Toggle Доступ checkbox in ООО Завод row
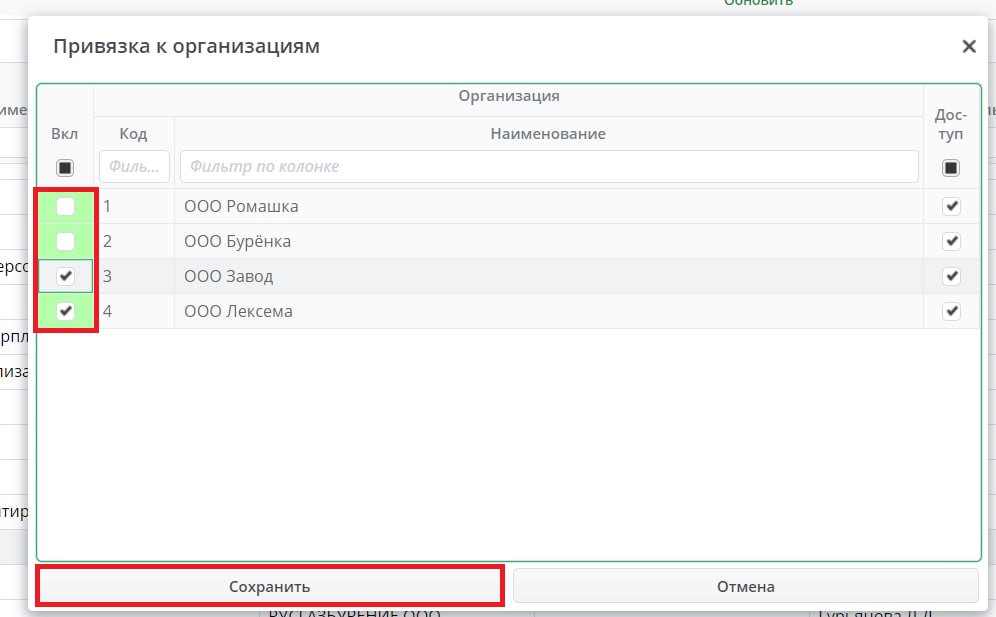This screenshot has height=617, width=996. coord(951,277)
